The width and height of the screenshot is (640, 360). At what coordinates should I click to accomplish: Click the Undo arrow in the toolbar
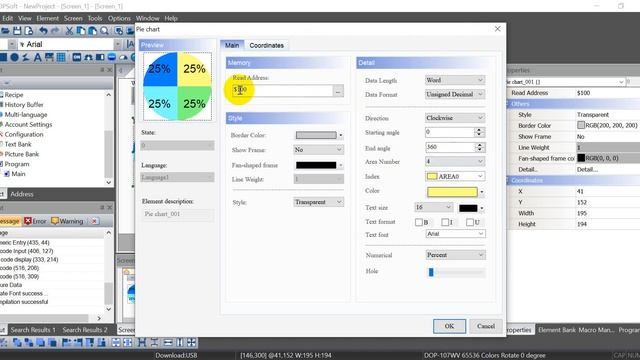(x=43, y=31)
